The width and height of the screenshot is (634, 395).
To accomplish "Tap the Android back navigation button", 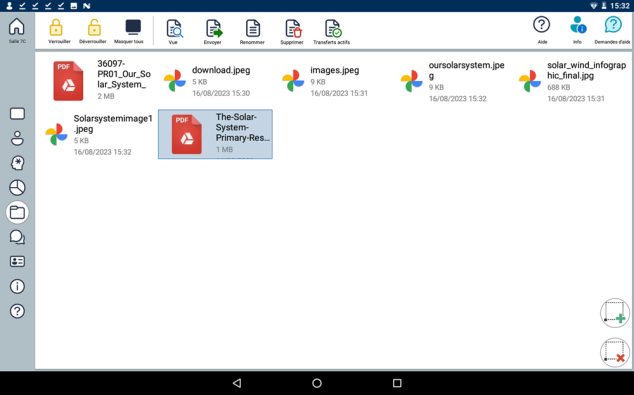I will click(237, 383).
